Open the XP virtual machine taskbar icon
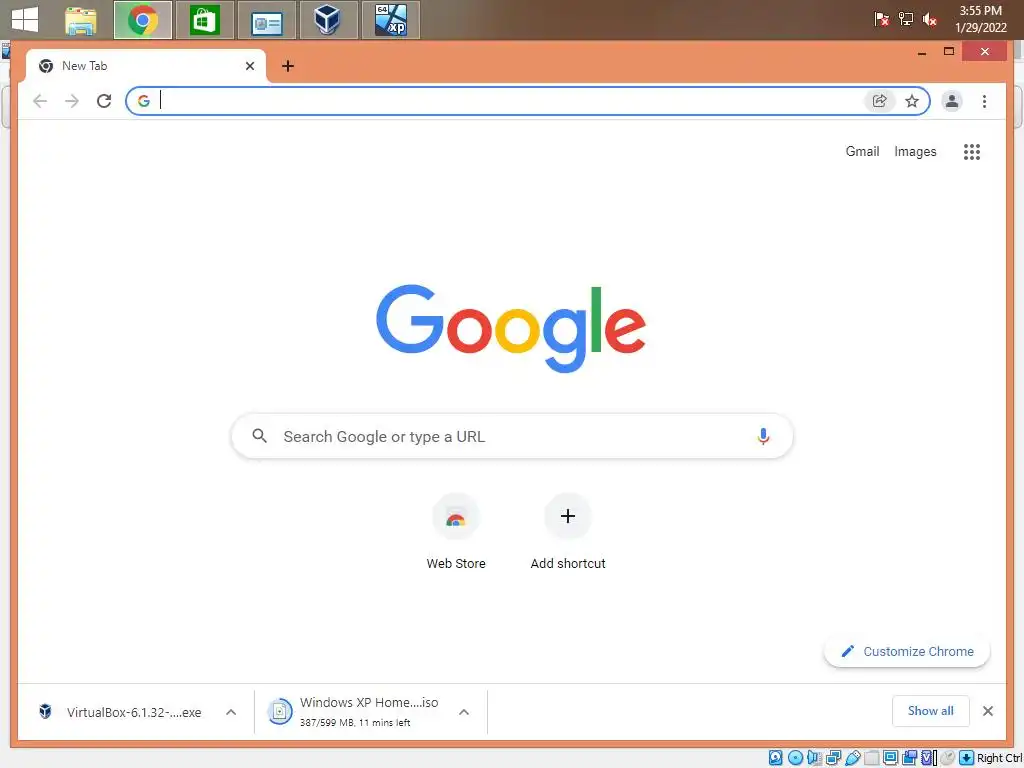 (x=391, y=20)
